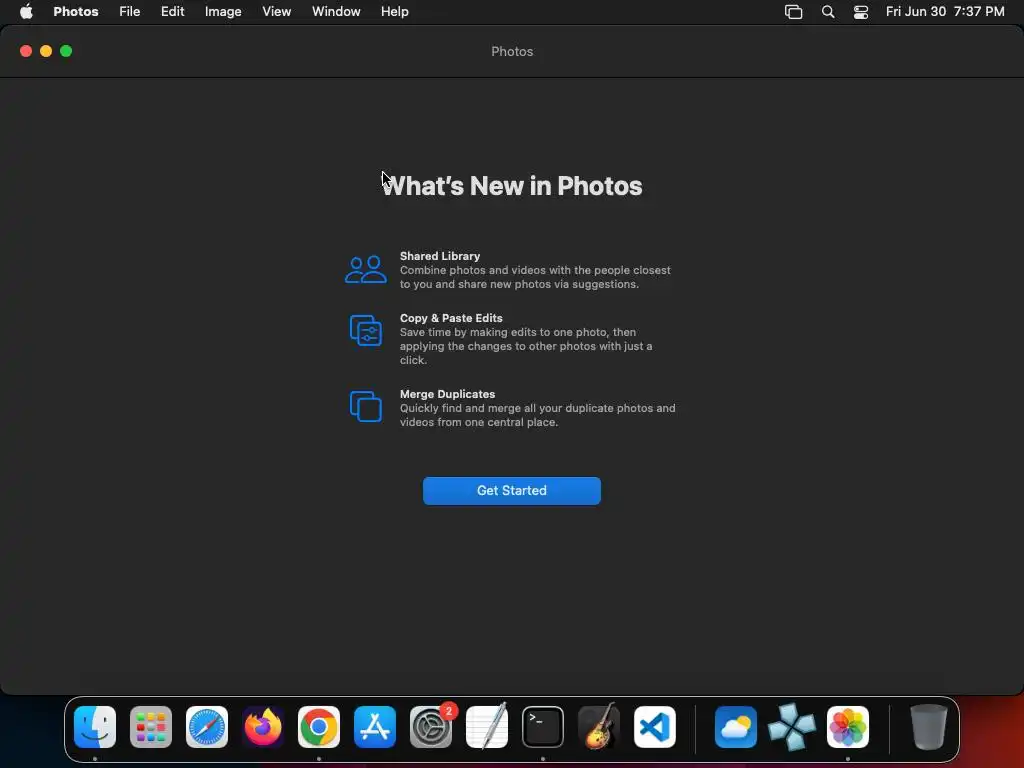Image resolution: width=1024 pixels, height=768 pixels.
Task: Launch Firefox from the Dock
Action: 263,727
